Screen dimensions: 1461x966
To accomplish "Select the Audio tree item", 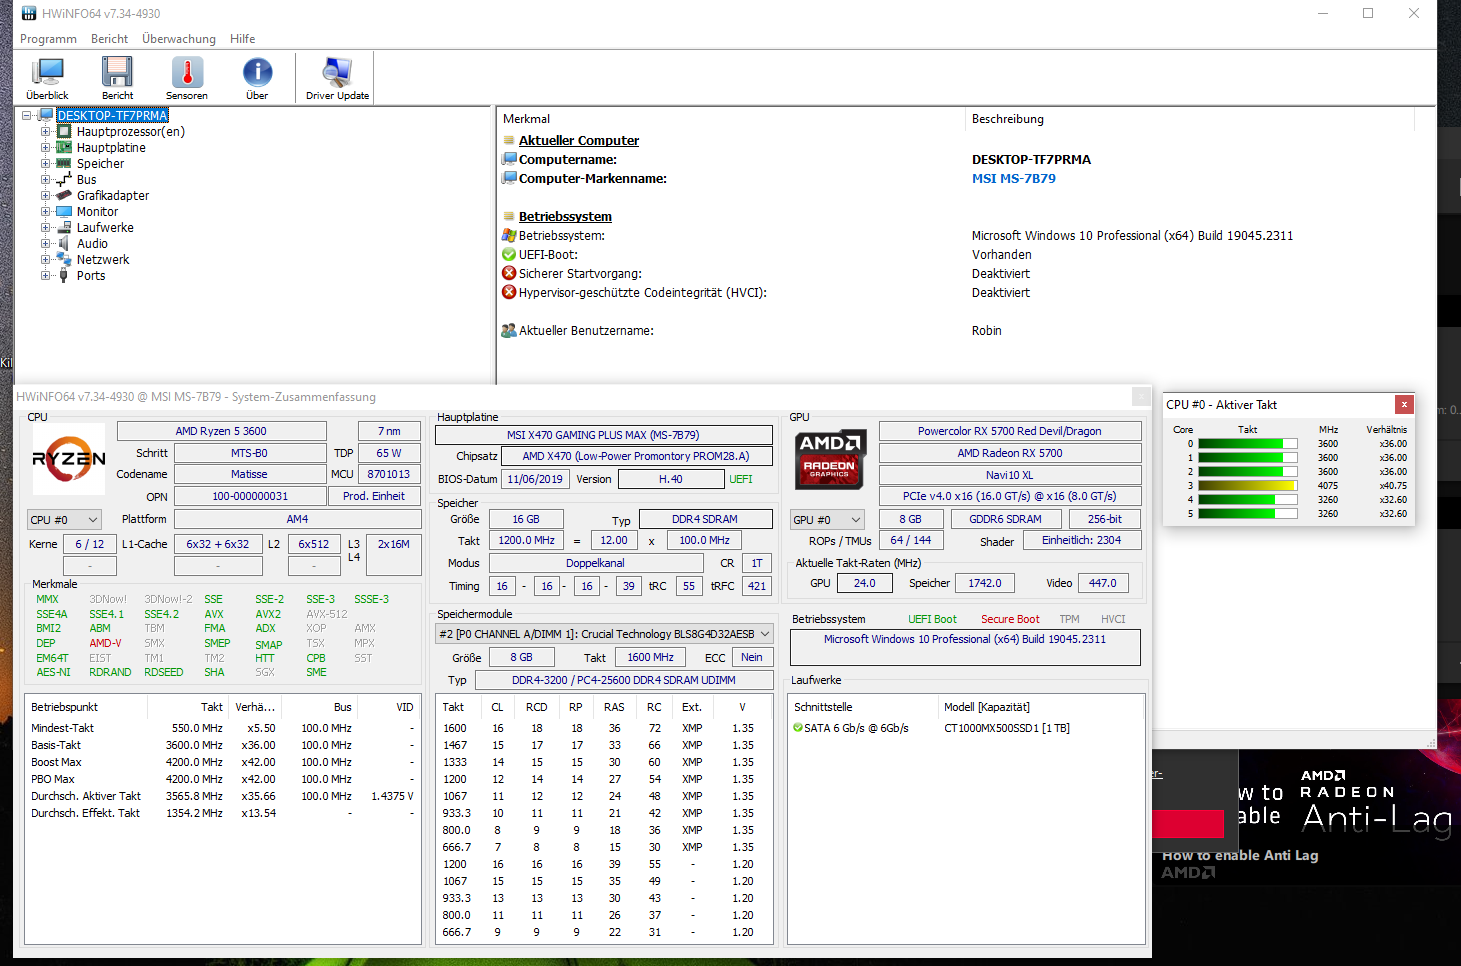I will click(92, 244).
